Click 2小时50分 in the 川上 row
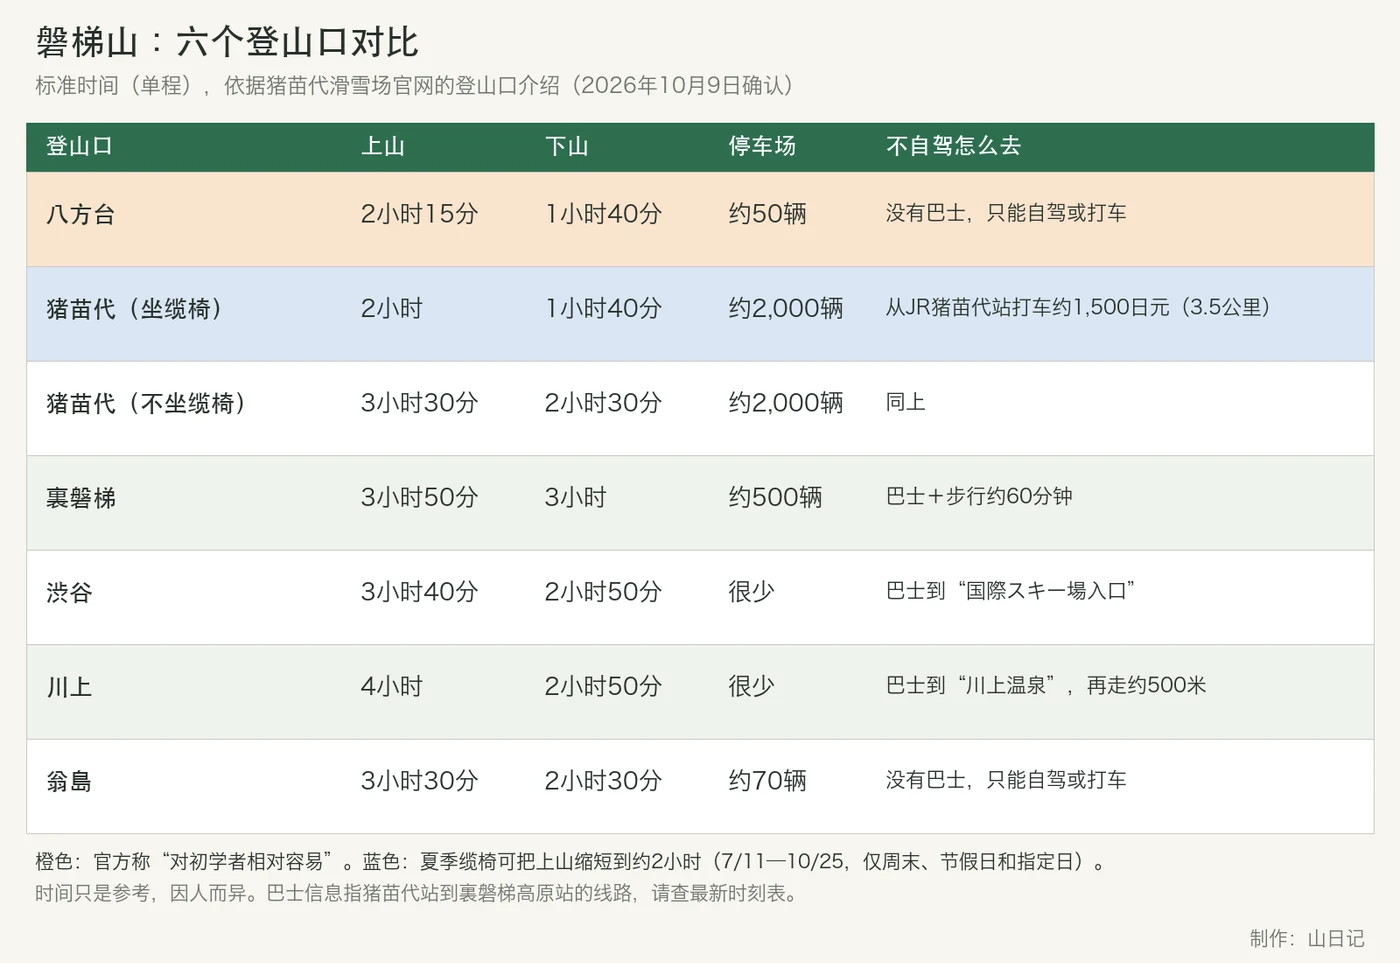The image size is (1400, 963). pyautogui.click(x=603, y=687)
